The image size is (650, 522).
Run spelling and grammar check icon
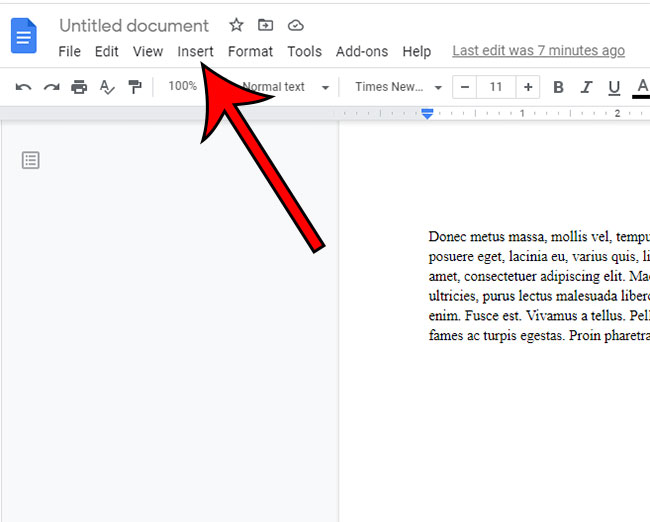(x=107, y=87)
